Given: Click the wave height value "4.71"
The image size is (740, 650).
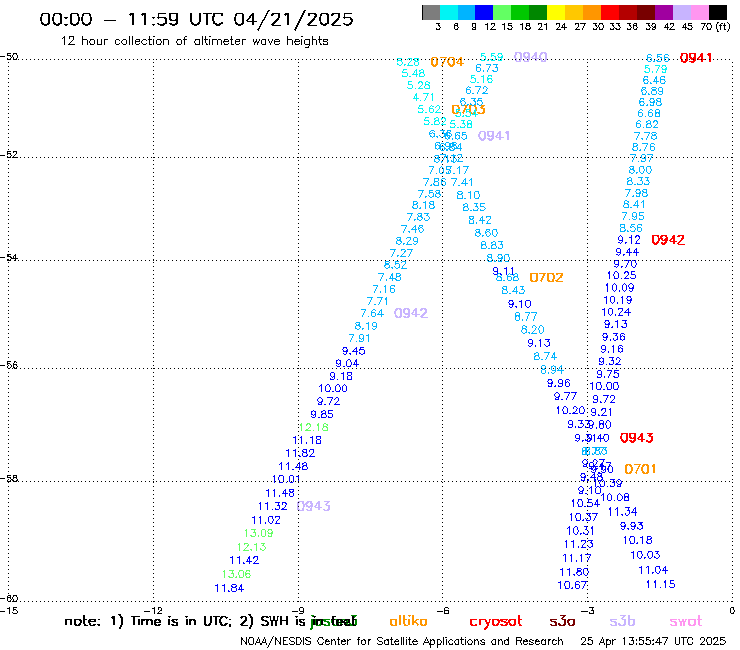Looking at the screenshot, I should [x=423, y=98].
